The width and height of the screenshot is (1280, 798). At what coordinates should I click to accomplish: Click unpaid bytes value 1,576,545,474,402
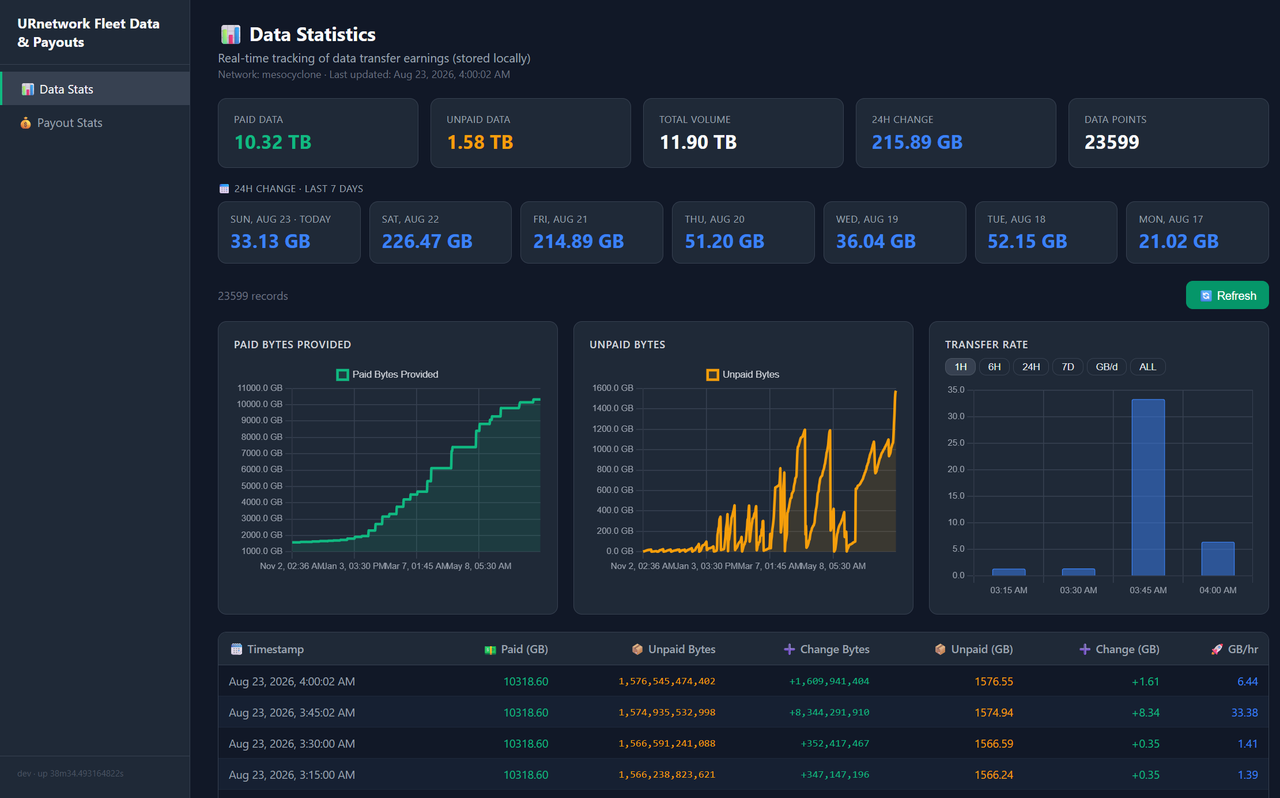[667, 681]
